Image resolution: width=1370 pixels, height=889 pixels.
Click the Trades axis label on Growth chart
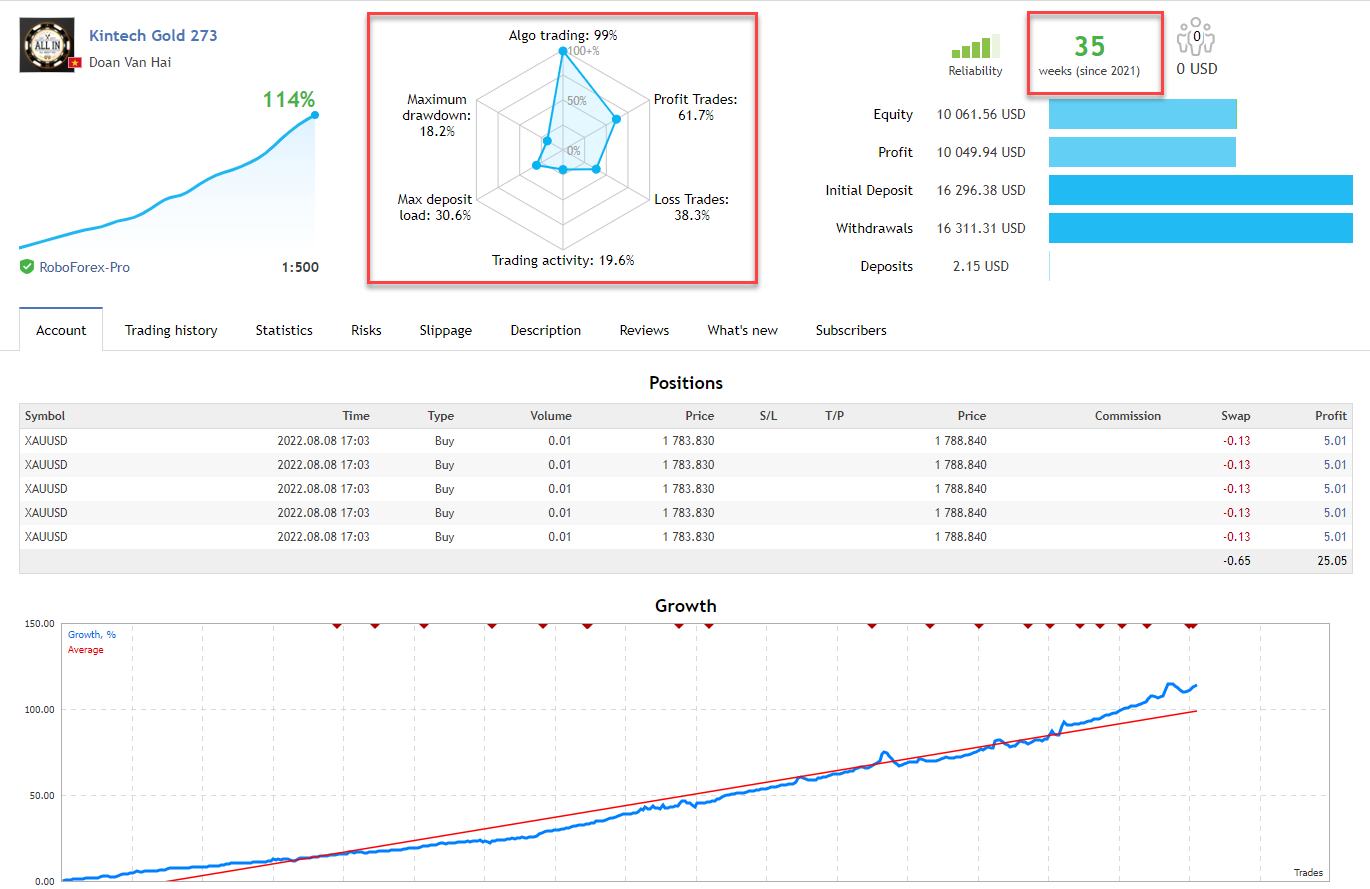pos(1308,873)
